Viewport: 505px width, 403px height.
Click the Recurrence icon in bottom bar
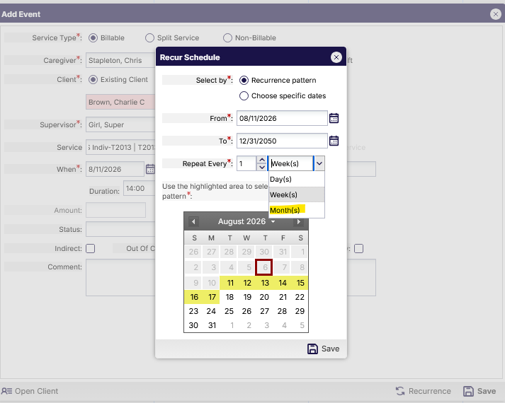tap(400, 391)
